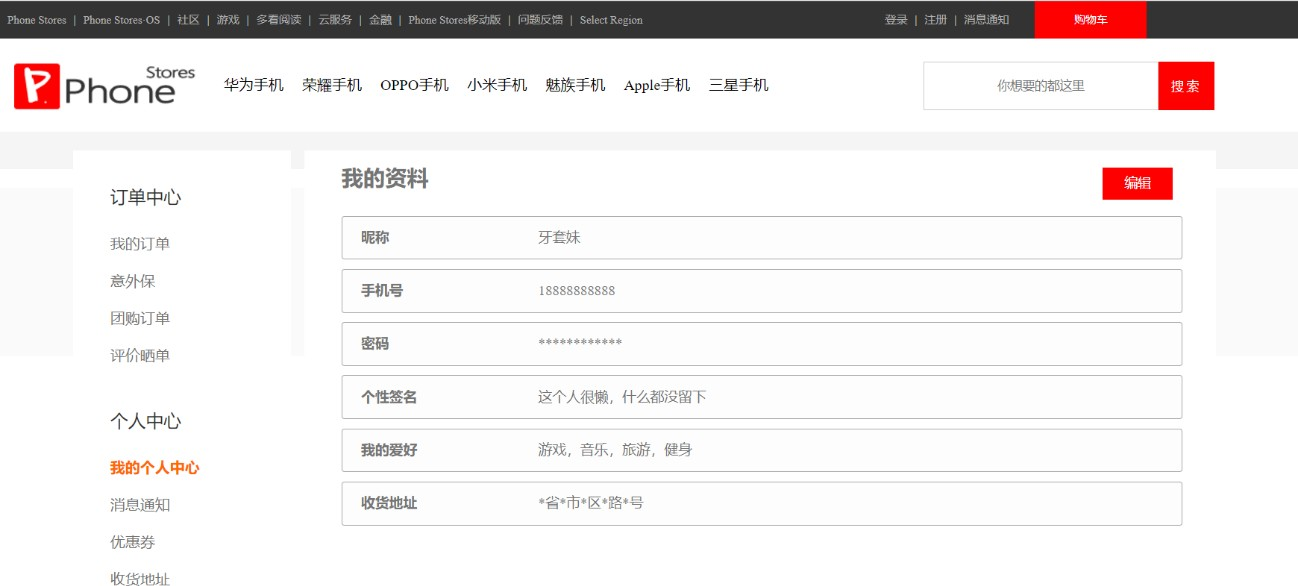Viewport: 1298px width, 586px height.
Task: Click Select Region link
Action: click(x=611, y=20)
